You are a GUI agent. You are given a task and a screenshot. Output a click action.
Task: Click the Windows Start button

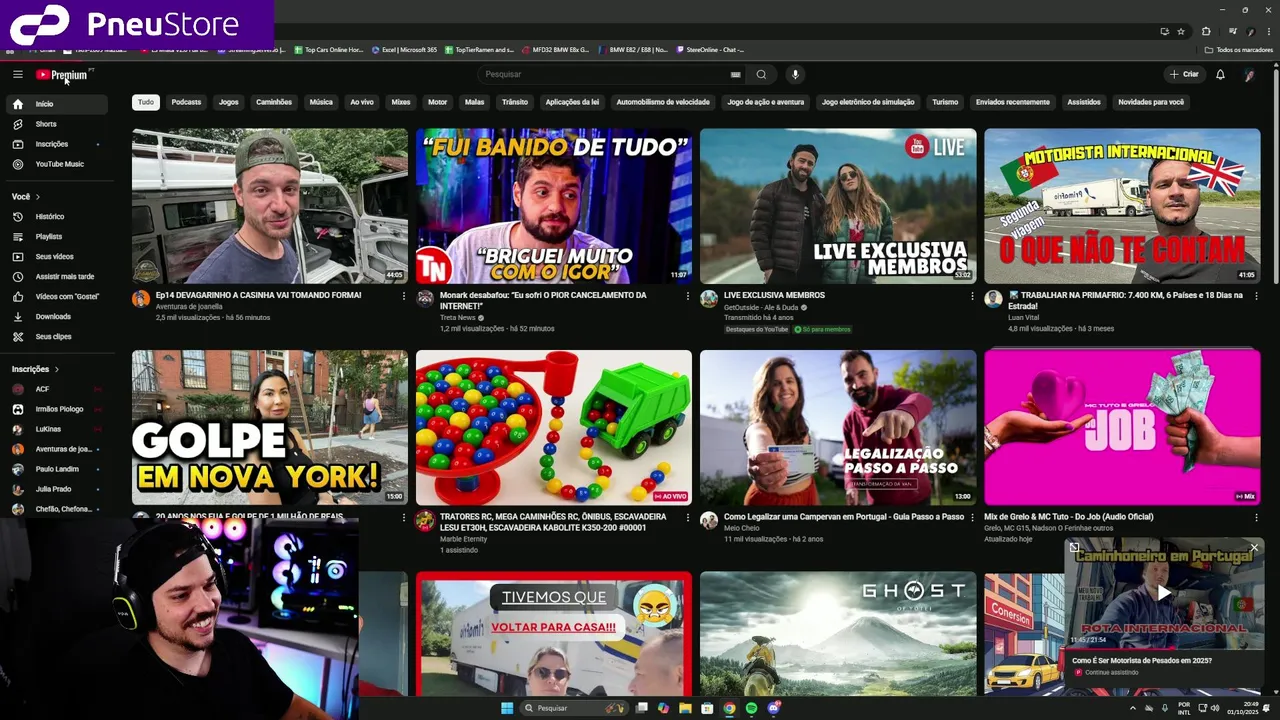click(x=507, y=708)
